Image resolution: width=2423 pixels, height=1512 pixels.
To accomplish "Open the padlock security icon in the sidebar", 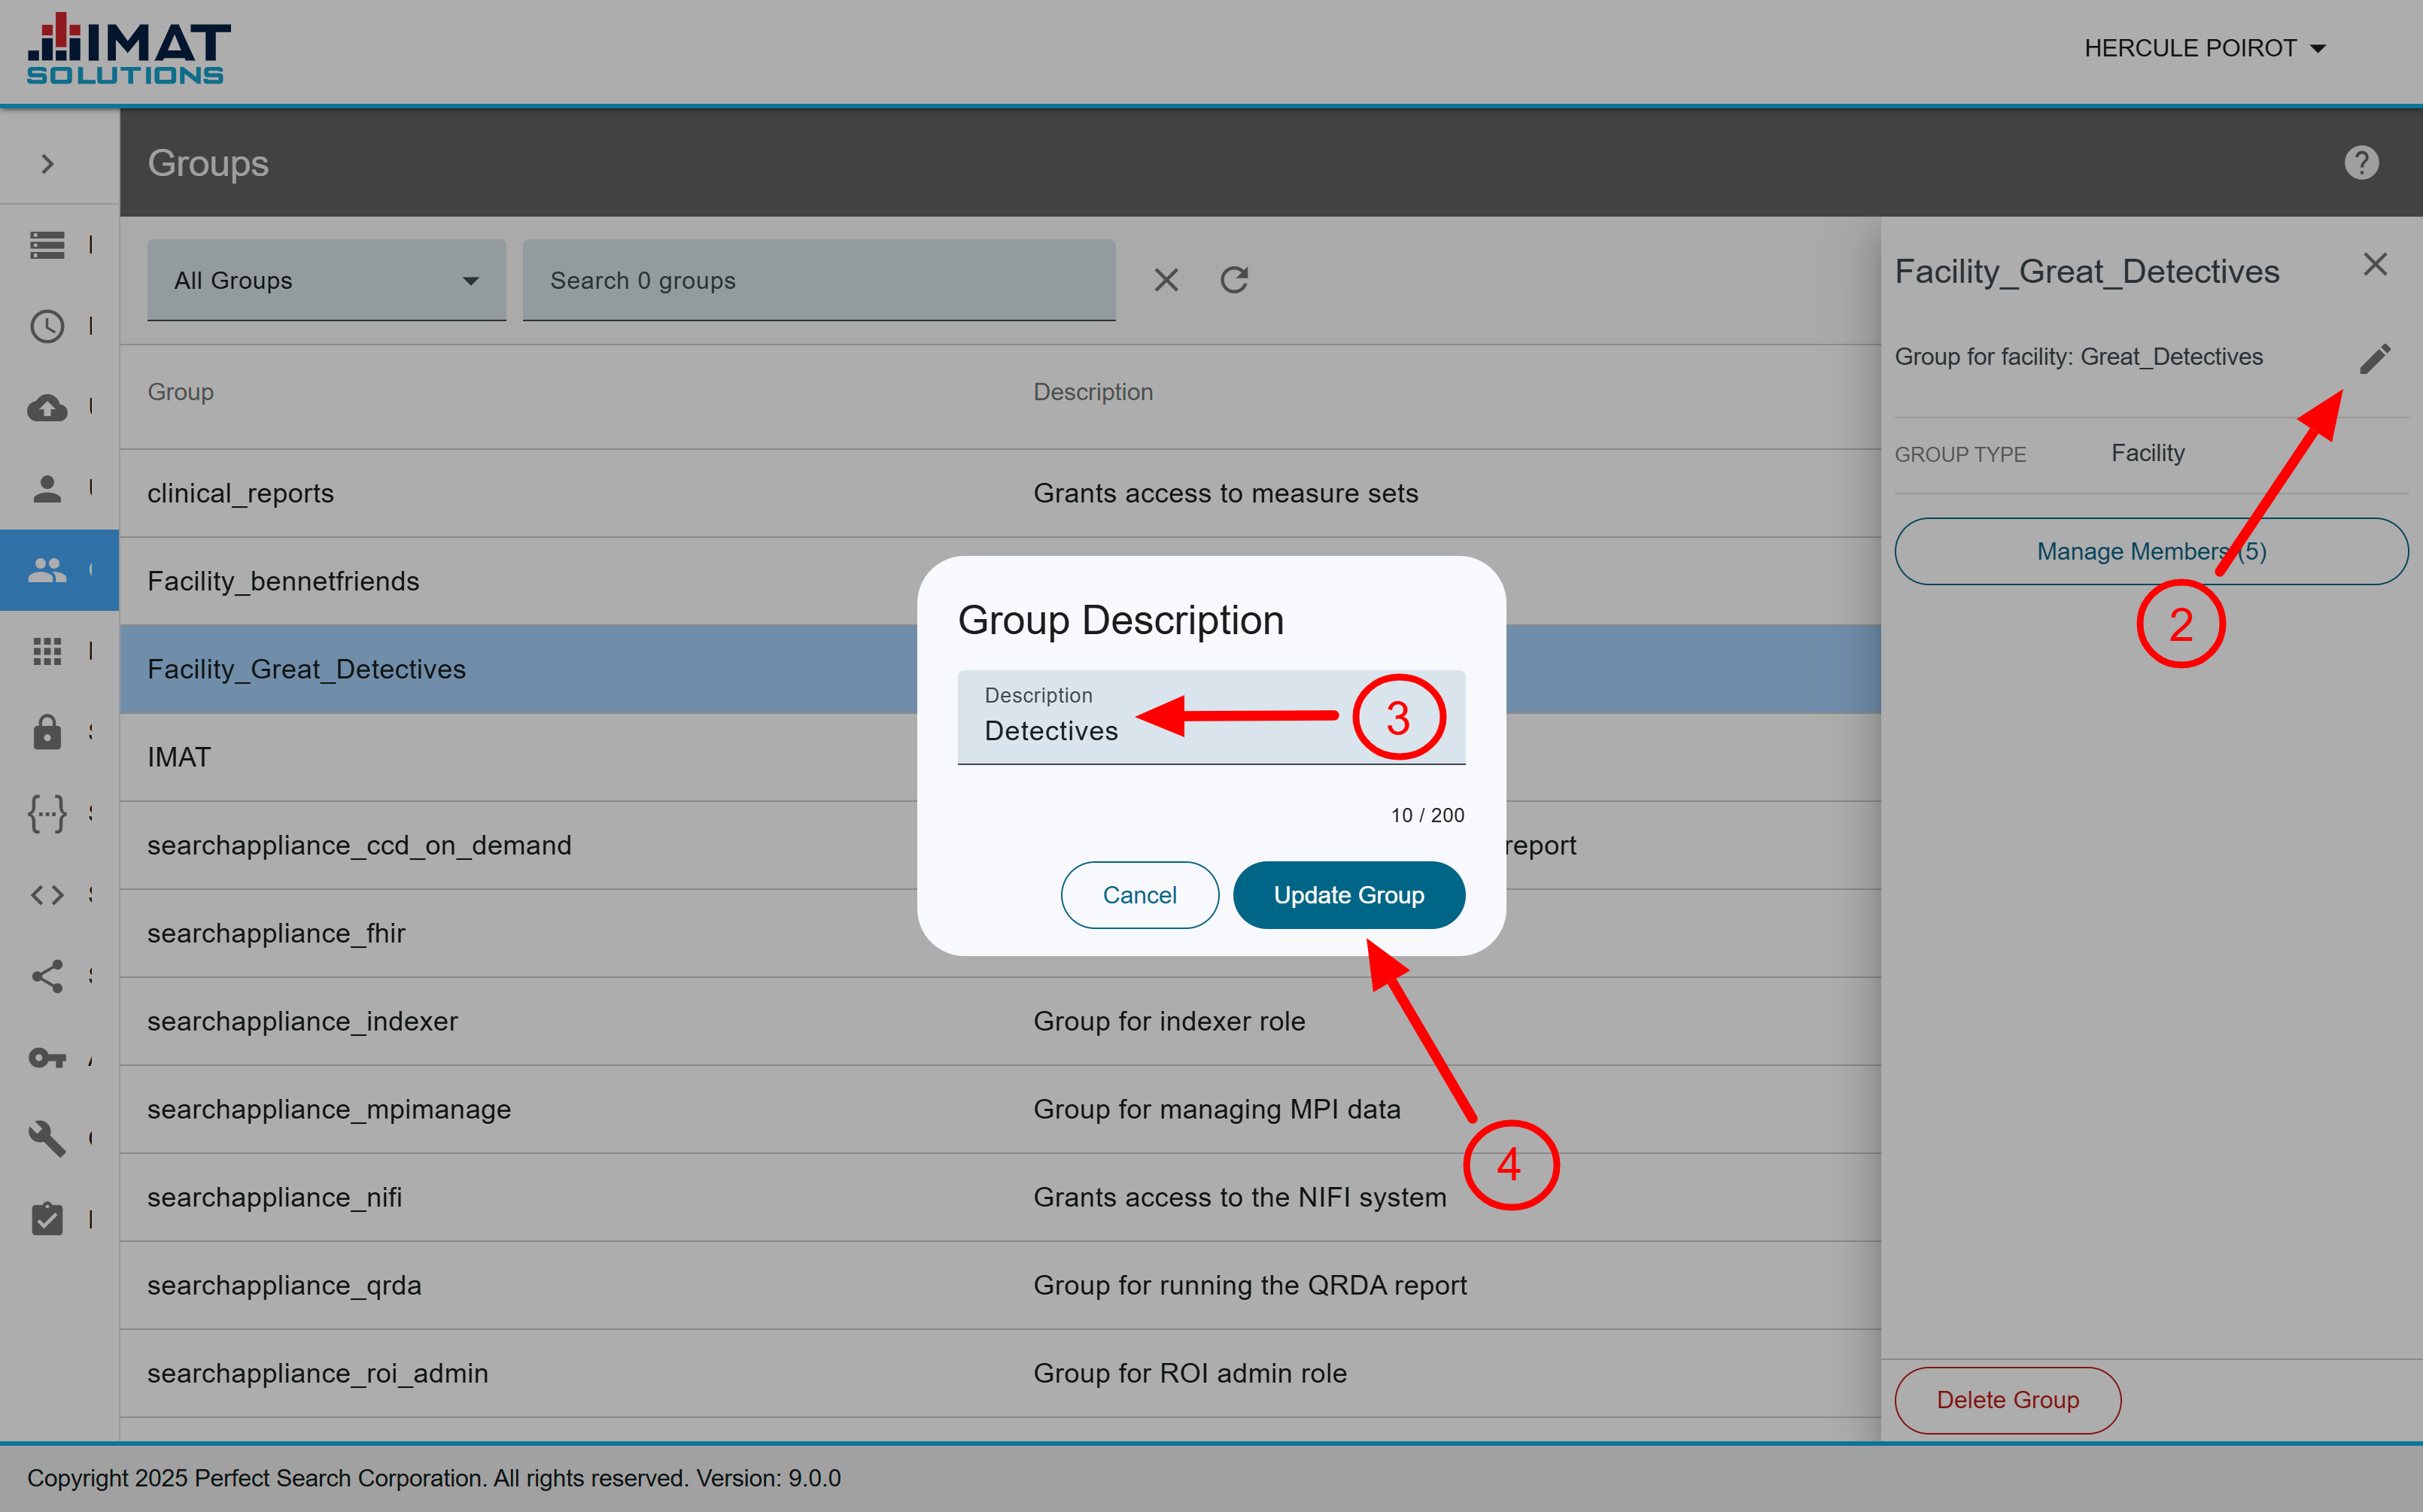I will (x=47, y=732).
